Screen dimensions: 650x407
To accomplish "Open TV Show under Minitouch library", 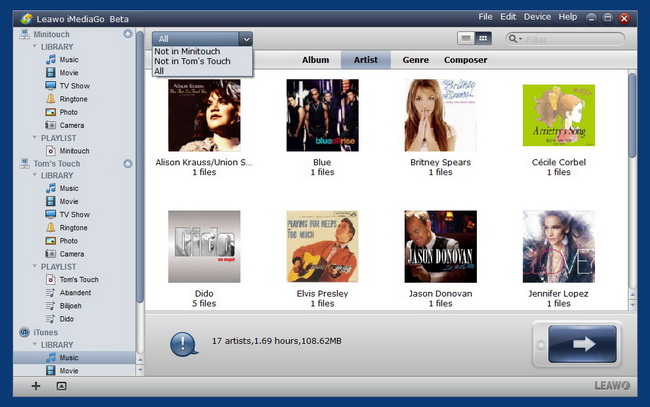I will pyautogui.click(x=68, y=86).
